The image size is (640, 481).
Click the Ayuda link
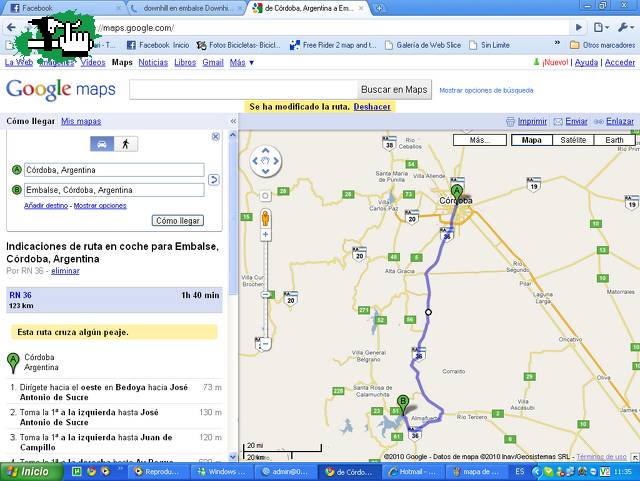tap(586, 62)
